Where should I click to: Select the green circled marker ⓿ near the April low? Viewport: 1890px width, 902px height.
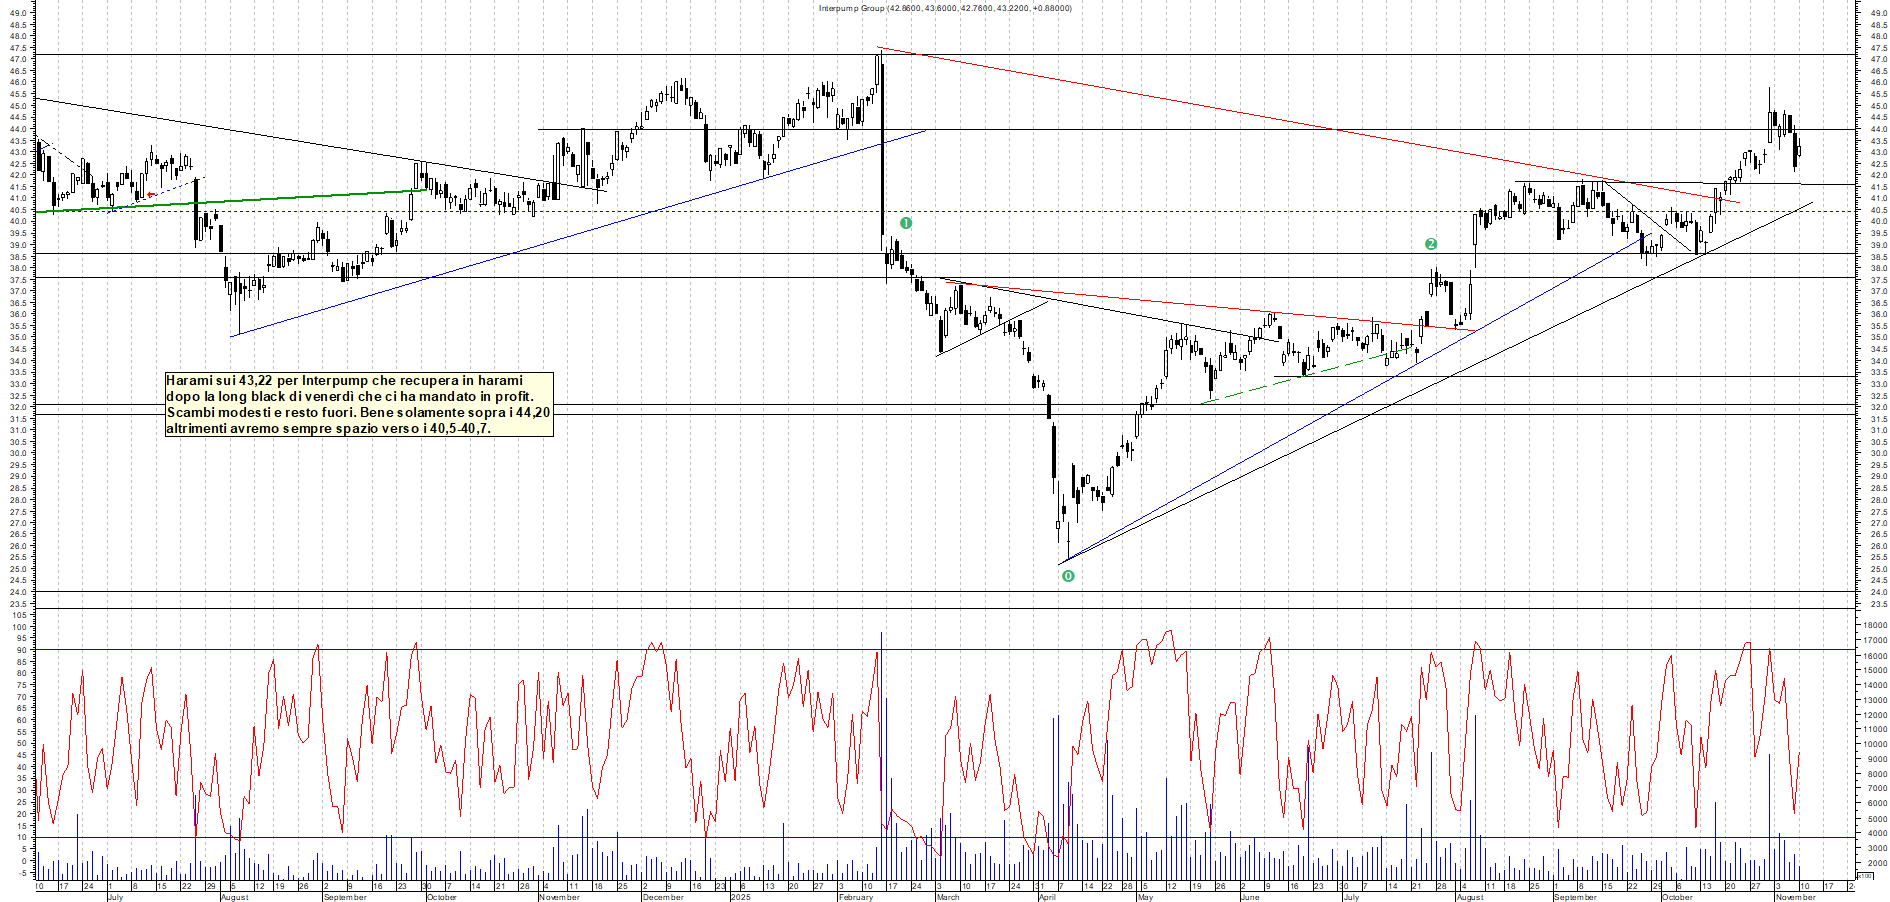point(1066,576)
